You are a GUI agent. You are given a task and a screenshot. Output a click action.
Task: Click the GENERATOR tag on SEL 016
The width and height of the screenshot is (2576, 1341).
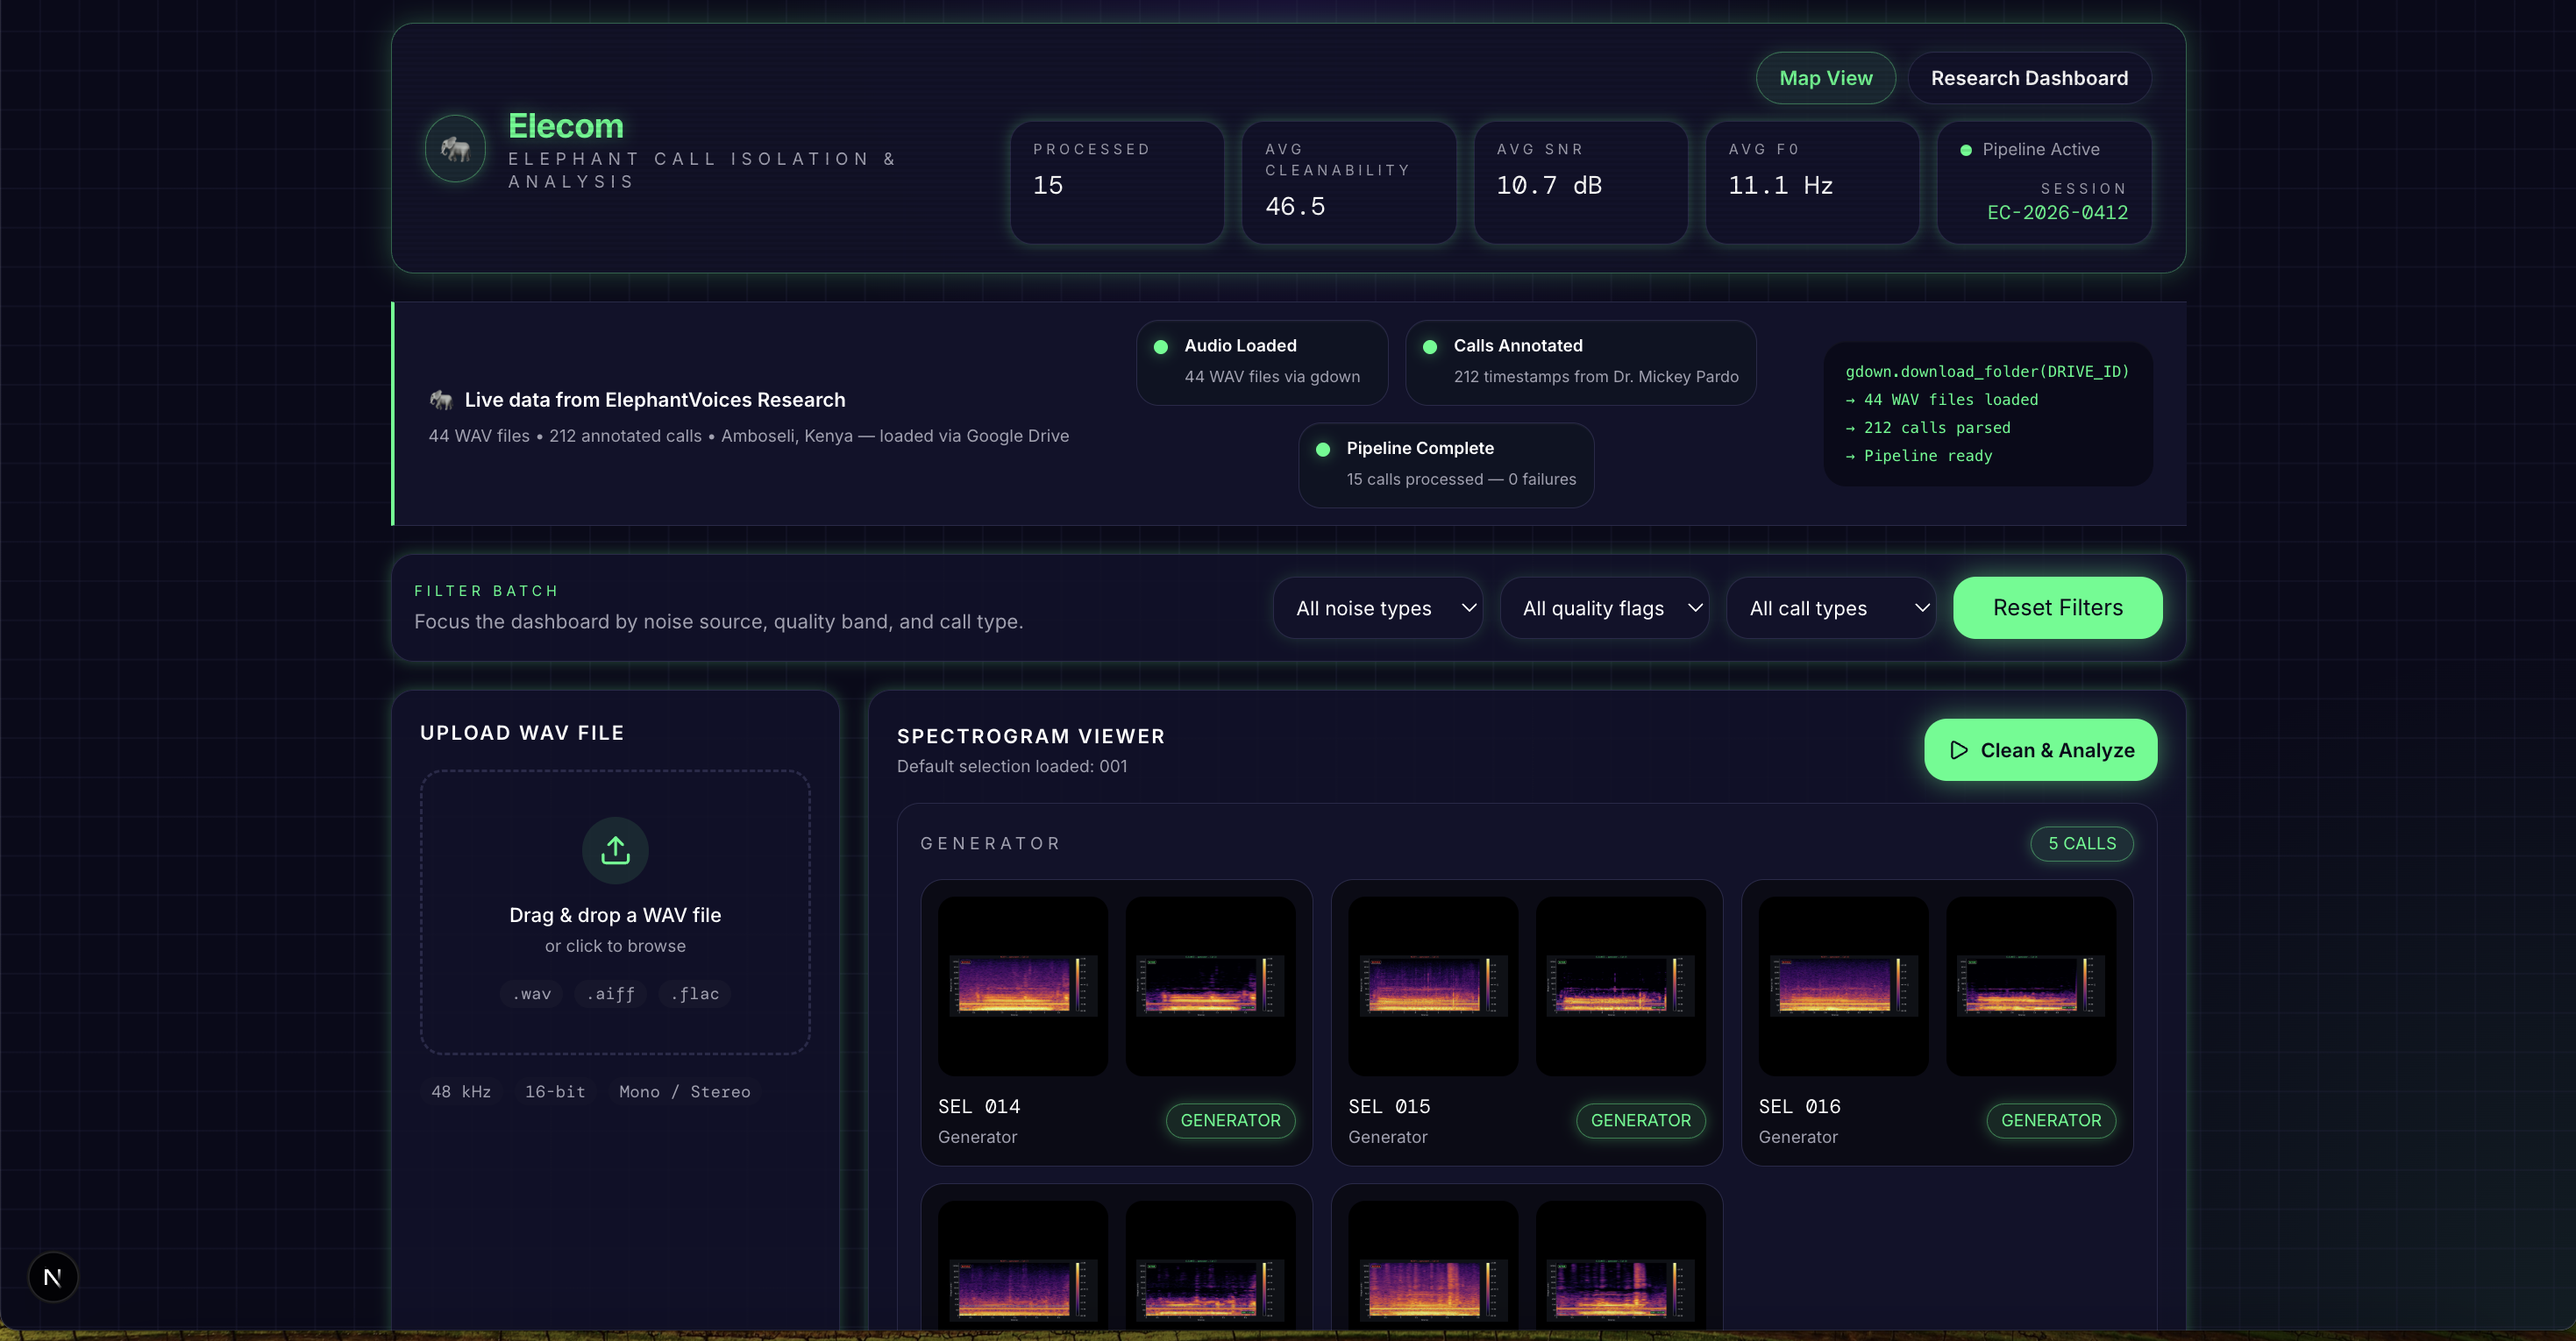[x=2050, y=1120]
